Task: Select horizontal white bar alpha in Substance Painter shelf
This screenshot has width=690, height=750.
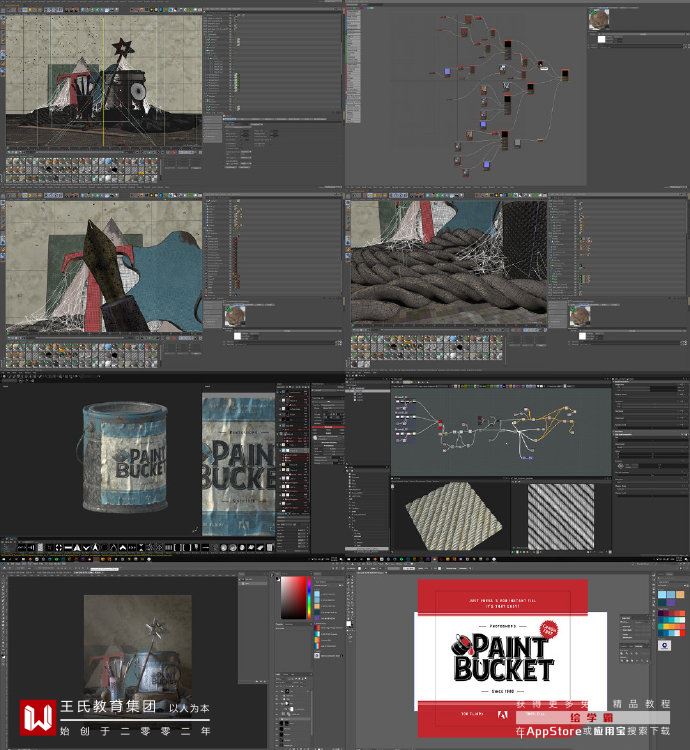Action: click(68, 547)
